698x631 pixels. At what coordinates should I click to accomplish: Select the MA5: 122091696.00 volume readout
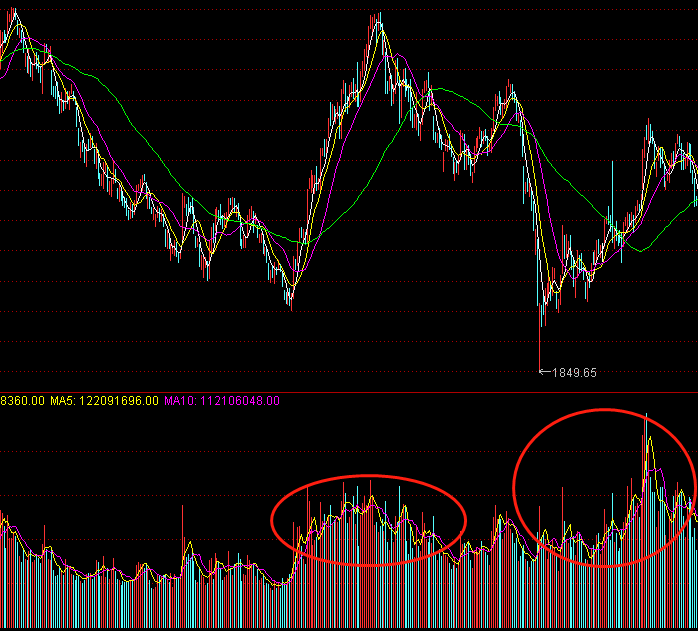104,401
